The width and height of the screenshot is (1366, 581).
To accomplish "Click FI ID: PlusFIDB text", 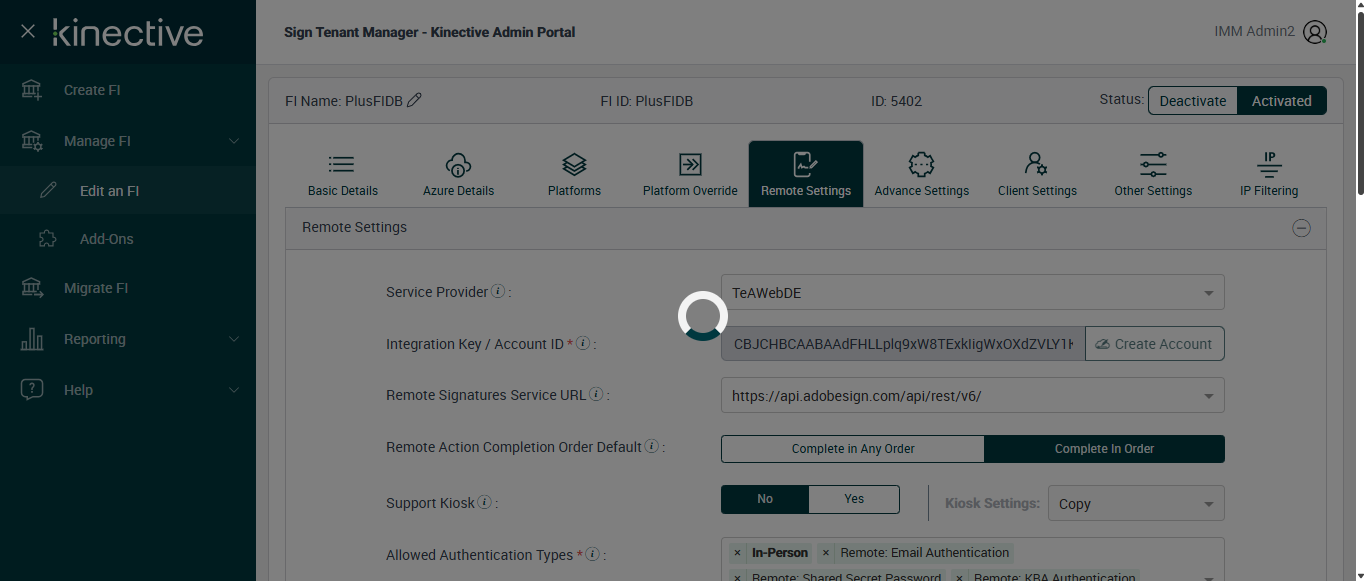I will [646, 101].
